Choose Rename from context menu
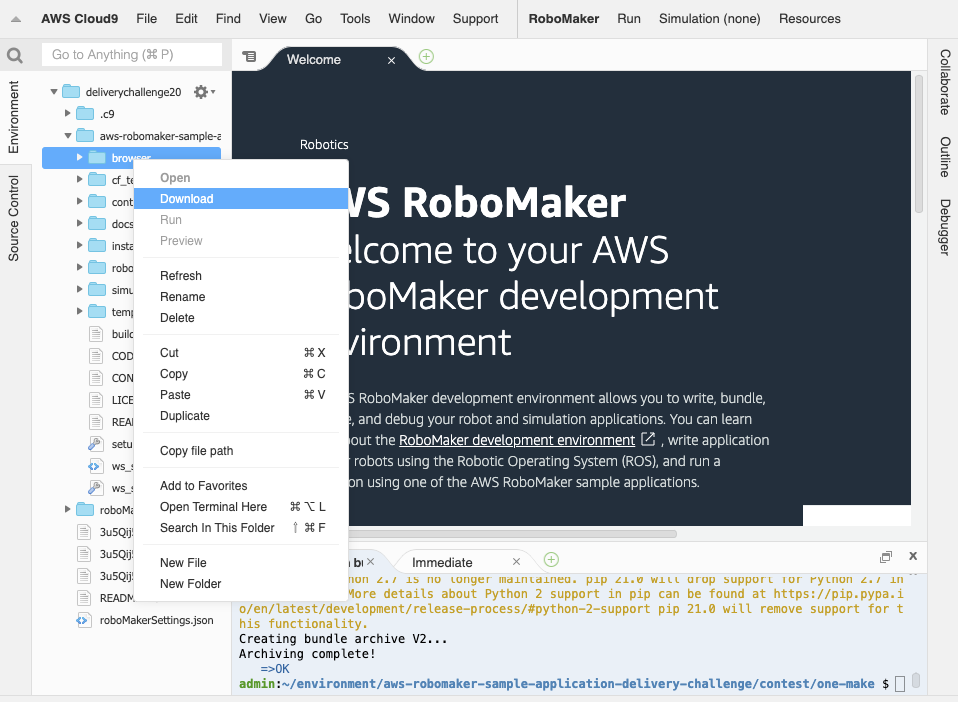The image size is (958, 702). 241,296
